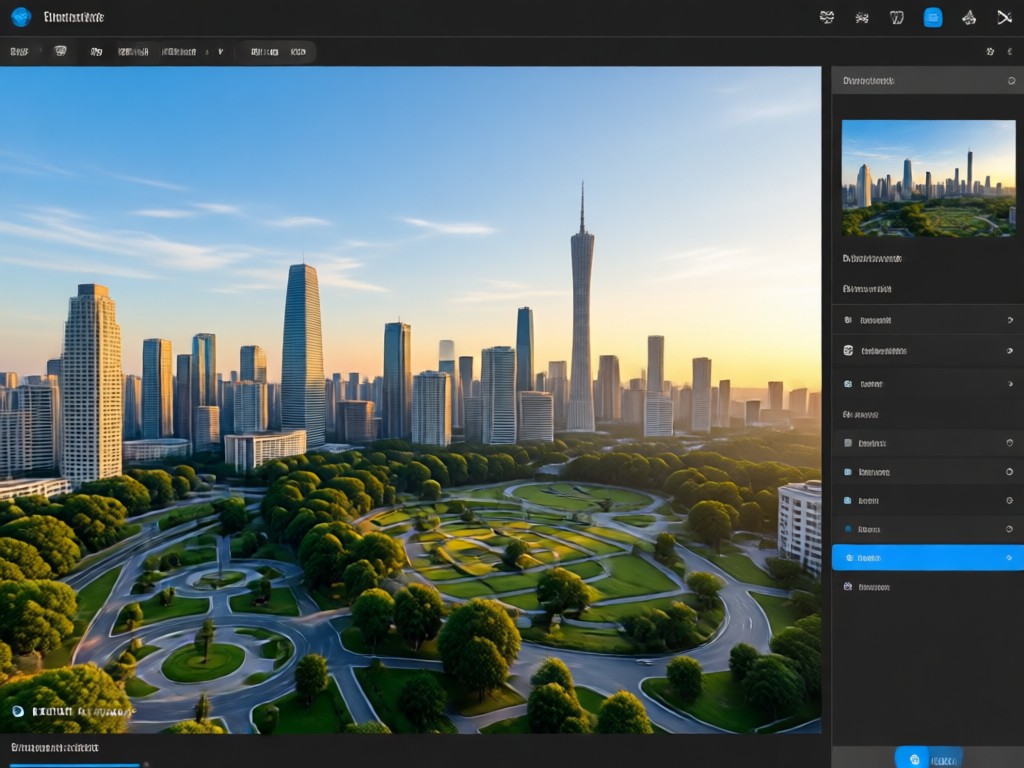This screenshot has width=1024, height=768.
Task: Click the pyramid-shaped icon in the title bar
Action: coord(968,17)
